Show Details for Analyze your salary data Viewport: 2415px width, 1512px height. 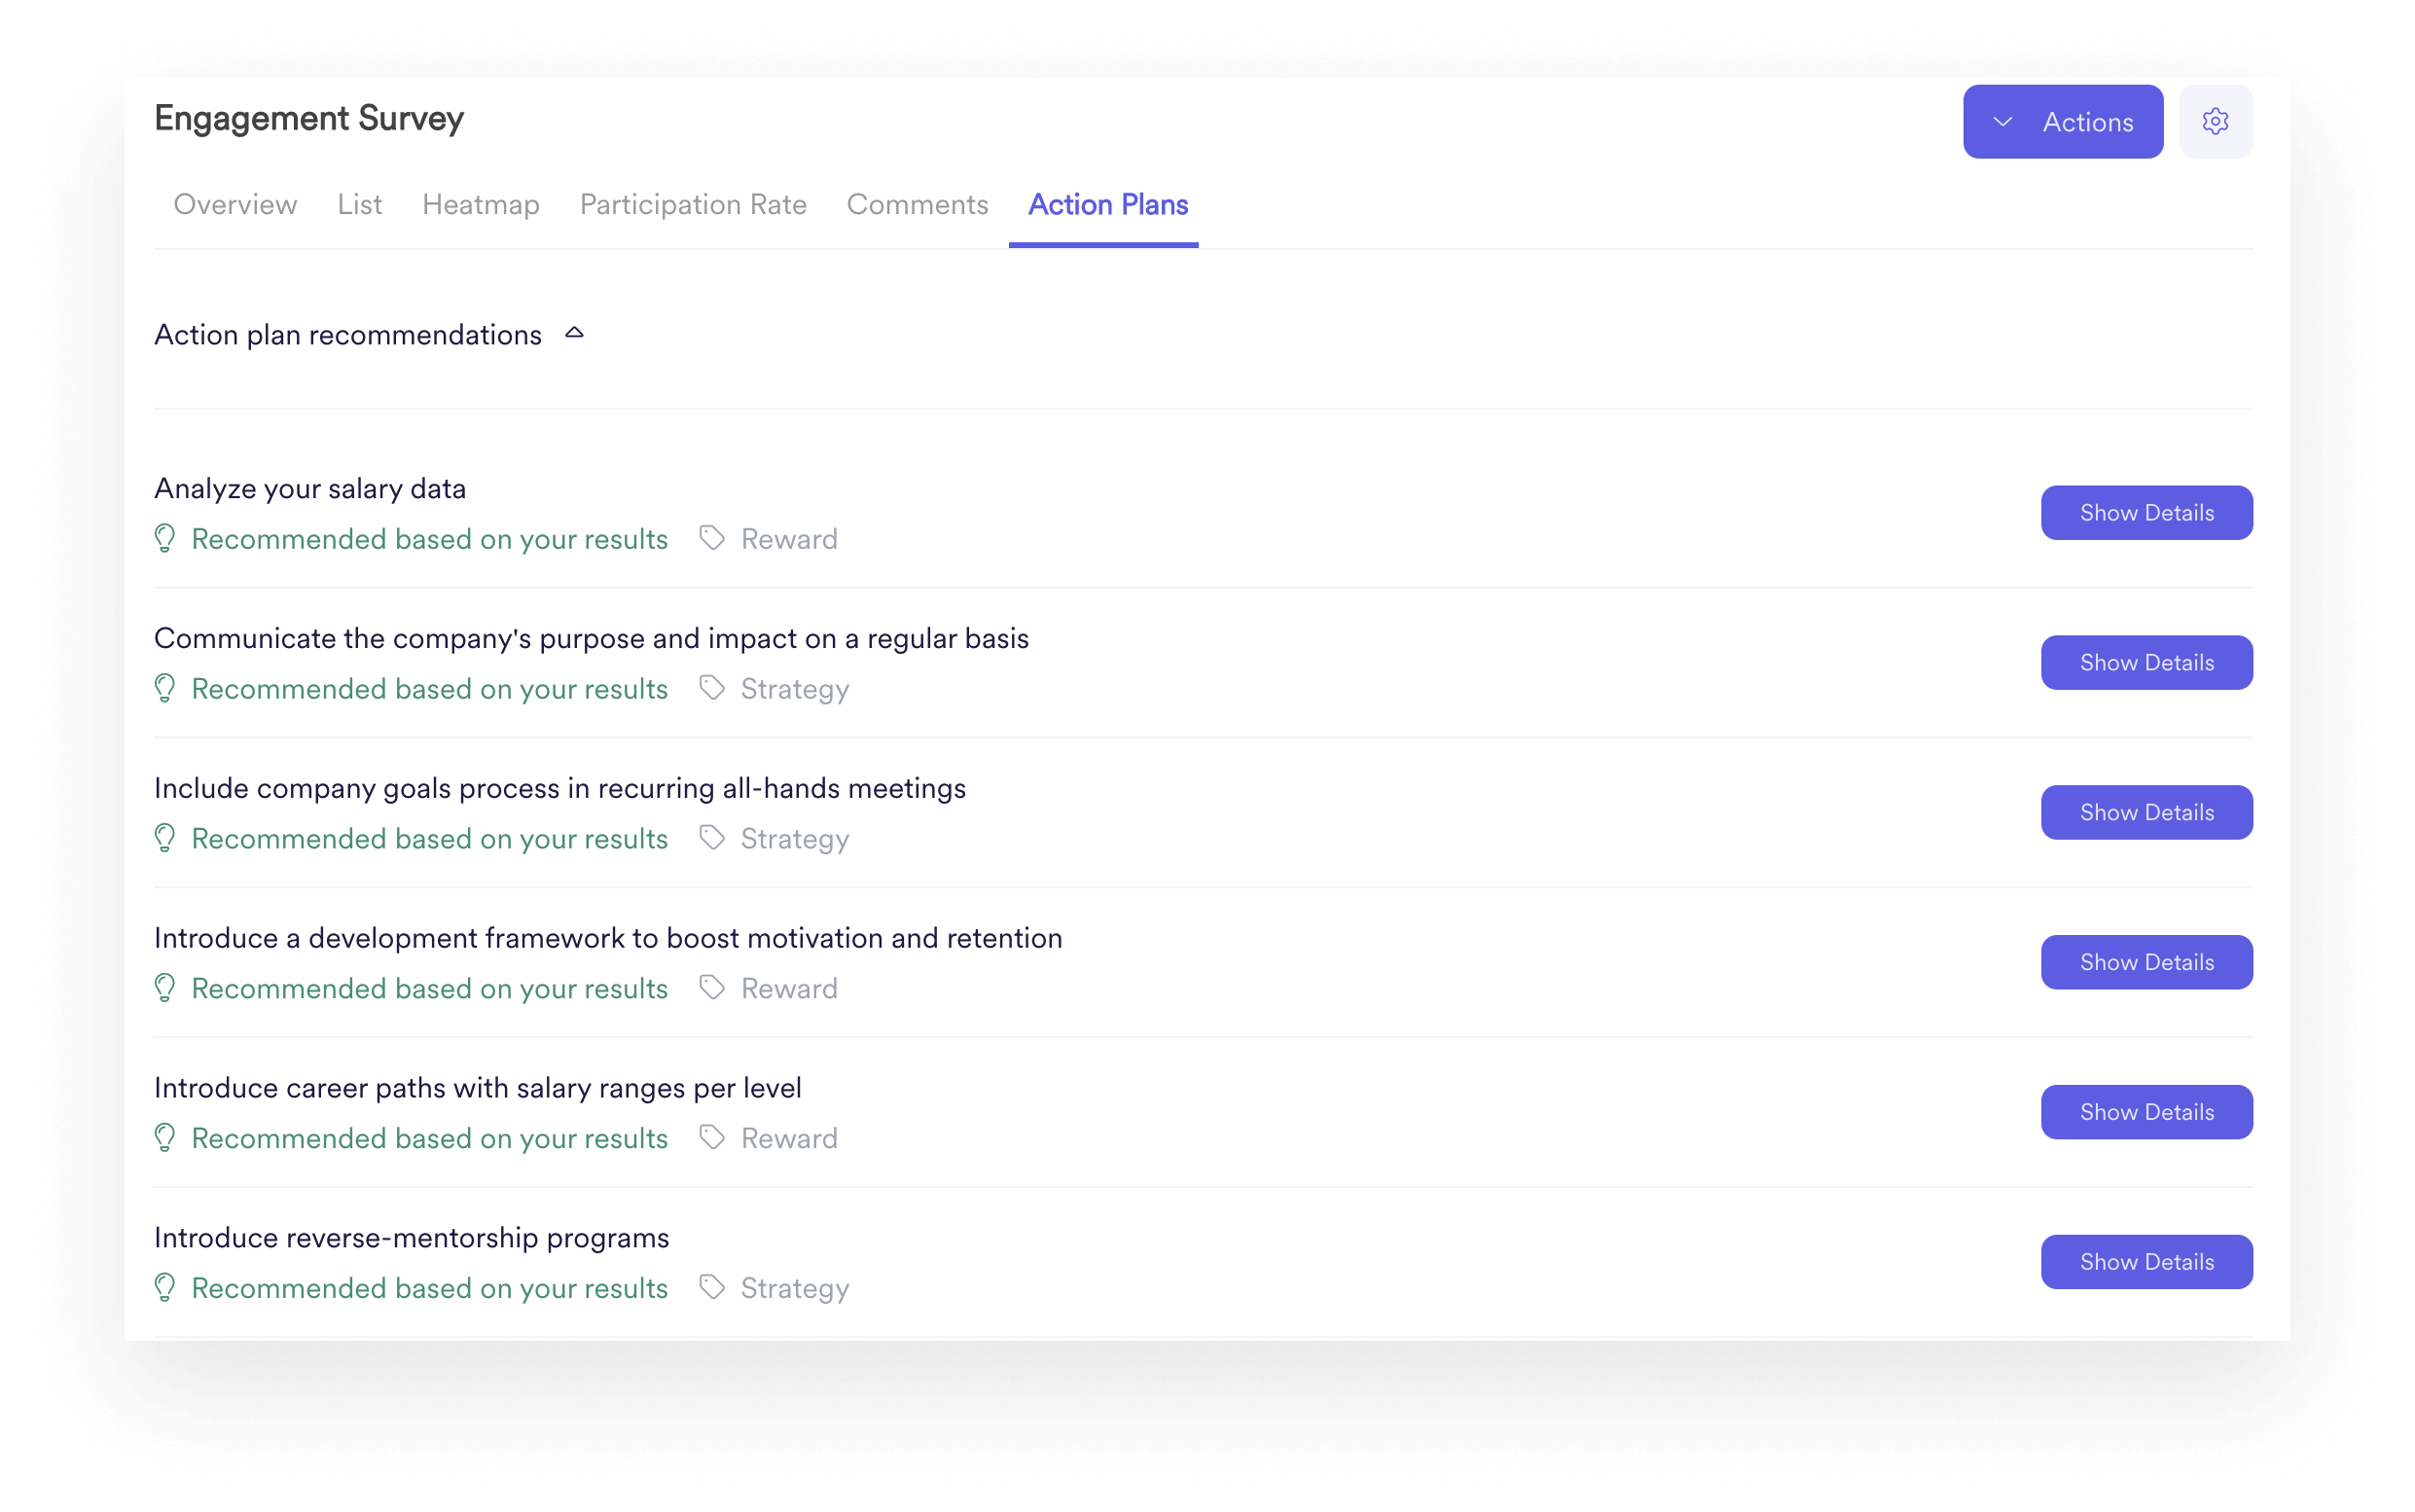2145,511
